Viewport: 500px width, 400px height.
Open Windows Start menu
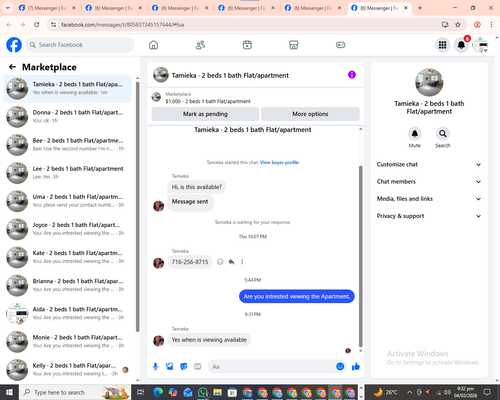pyautogui.click(x=9, y=392)
